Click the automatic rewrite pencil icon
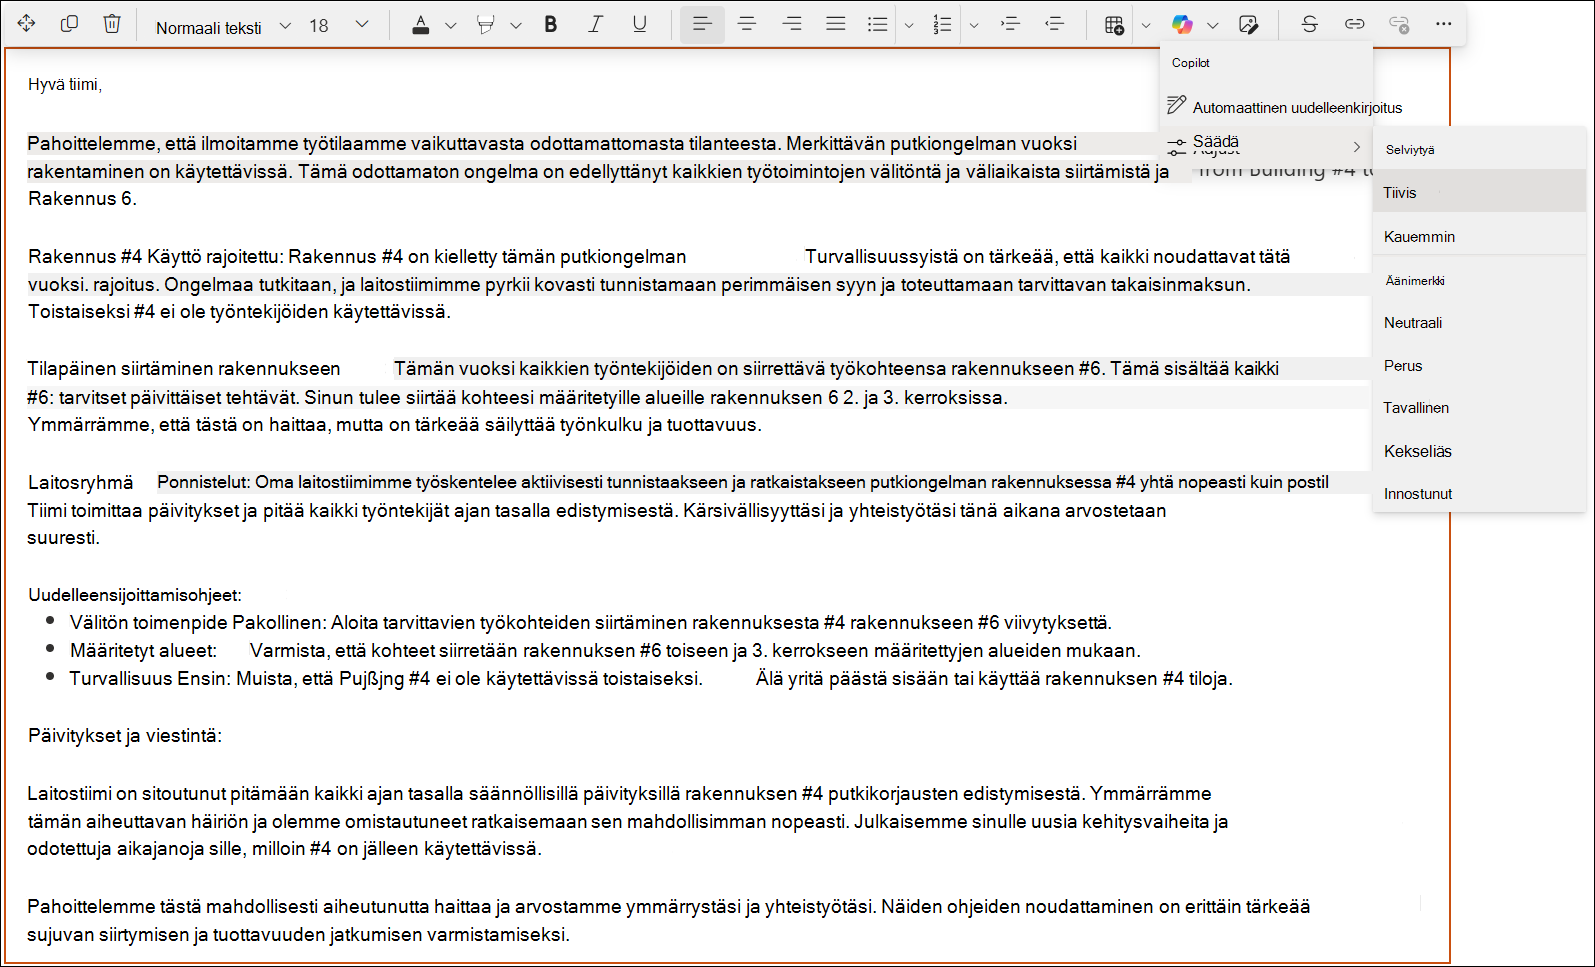The image size is (1595, 967). (x=1177, y=105)
